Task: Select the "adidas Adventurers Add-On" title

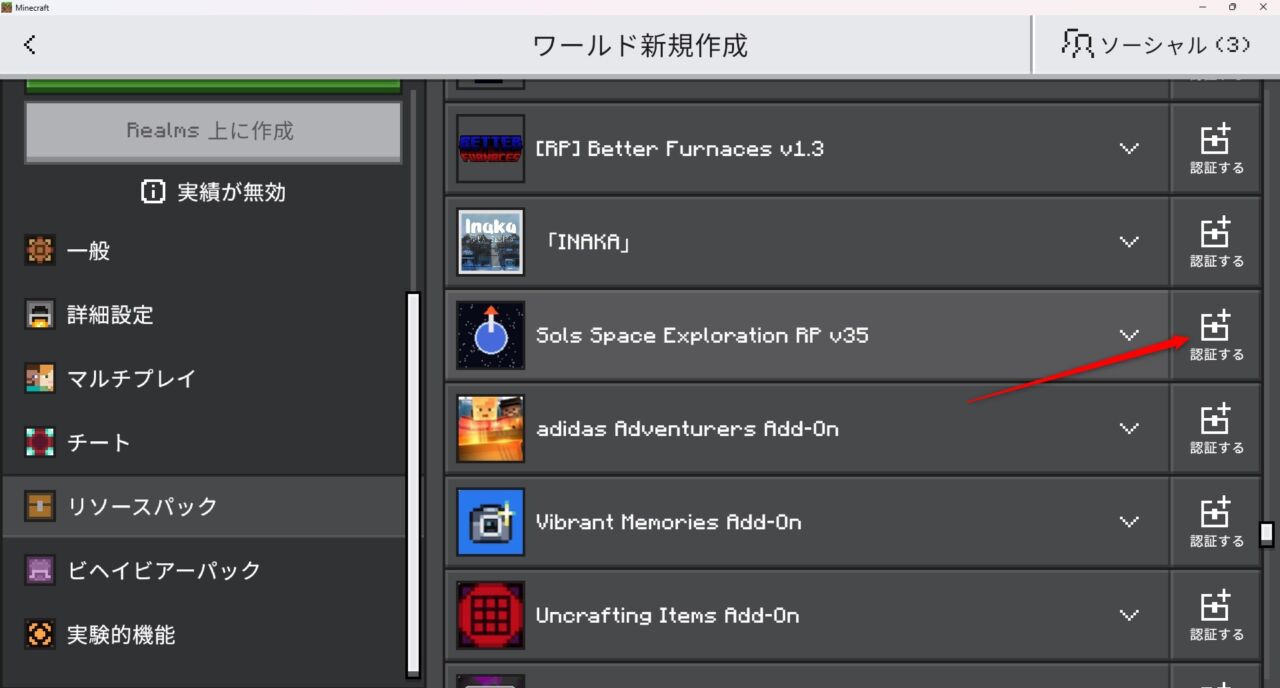Action: (687, 429)
